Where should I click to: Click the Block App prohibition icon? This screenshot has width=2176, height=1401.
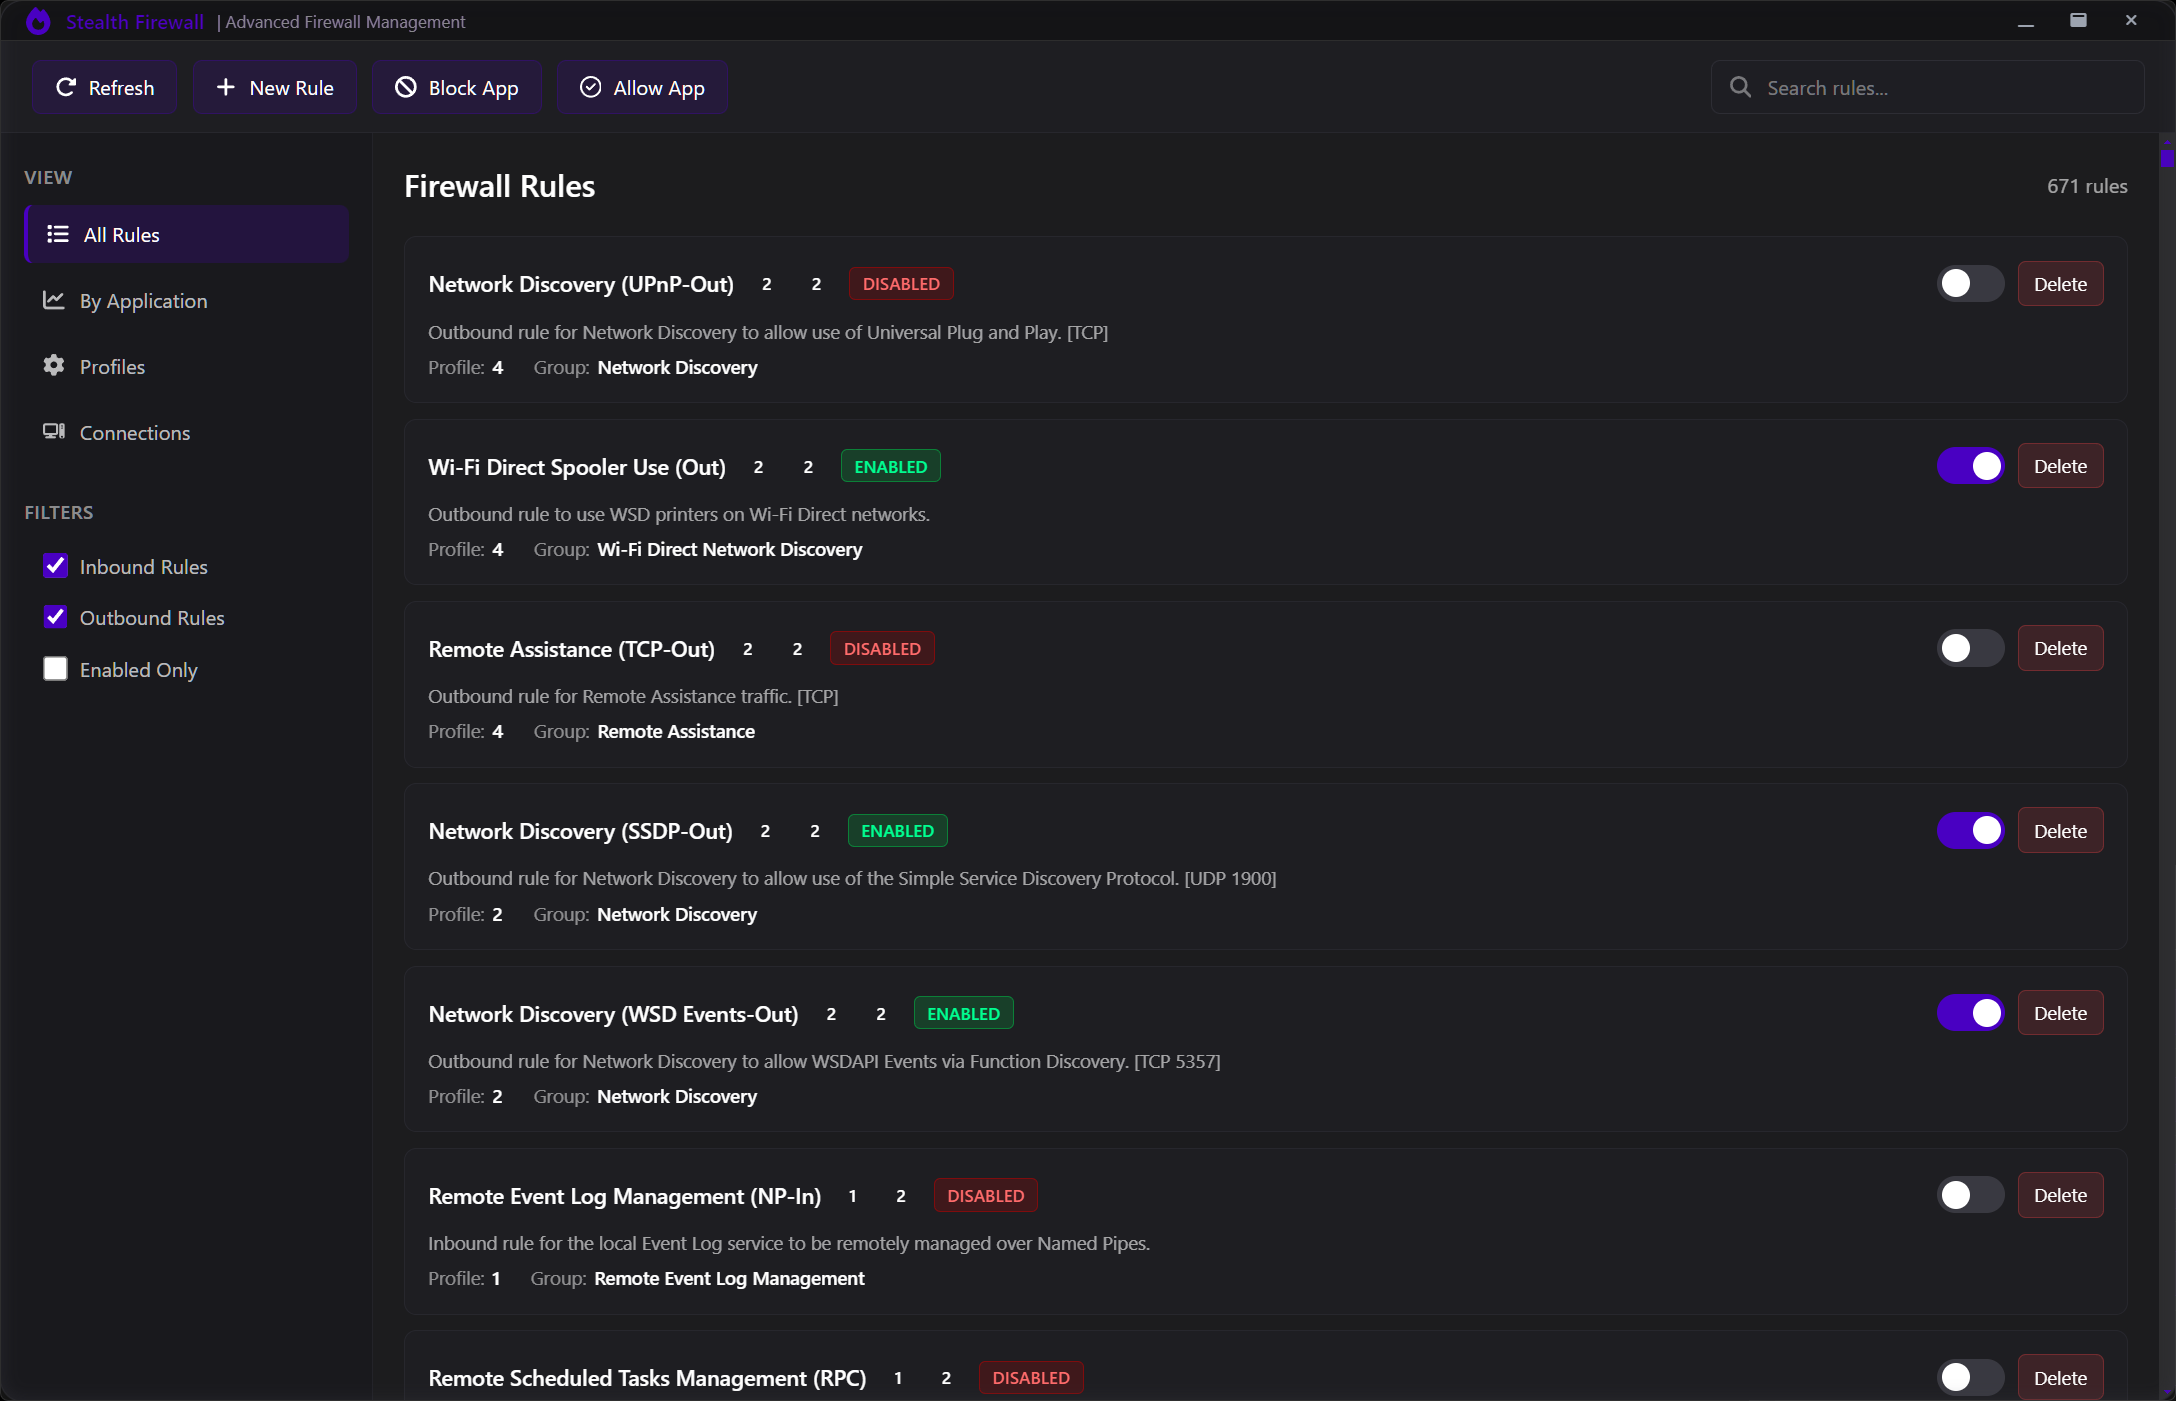(405, 88)
